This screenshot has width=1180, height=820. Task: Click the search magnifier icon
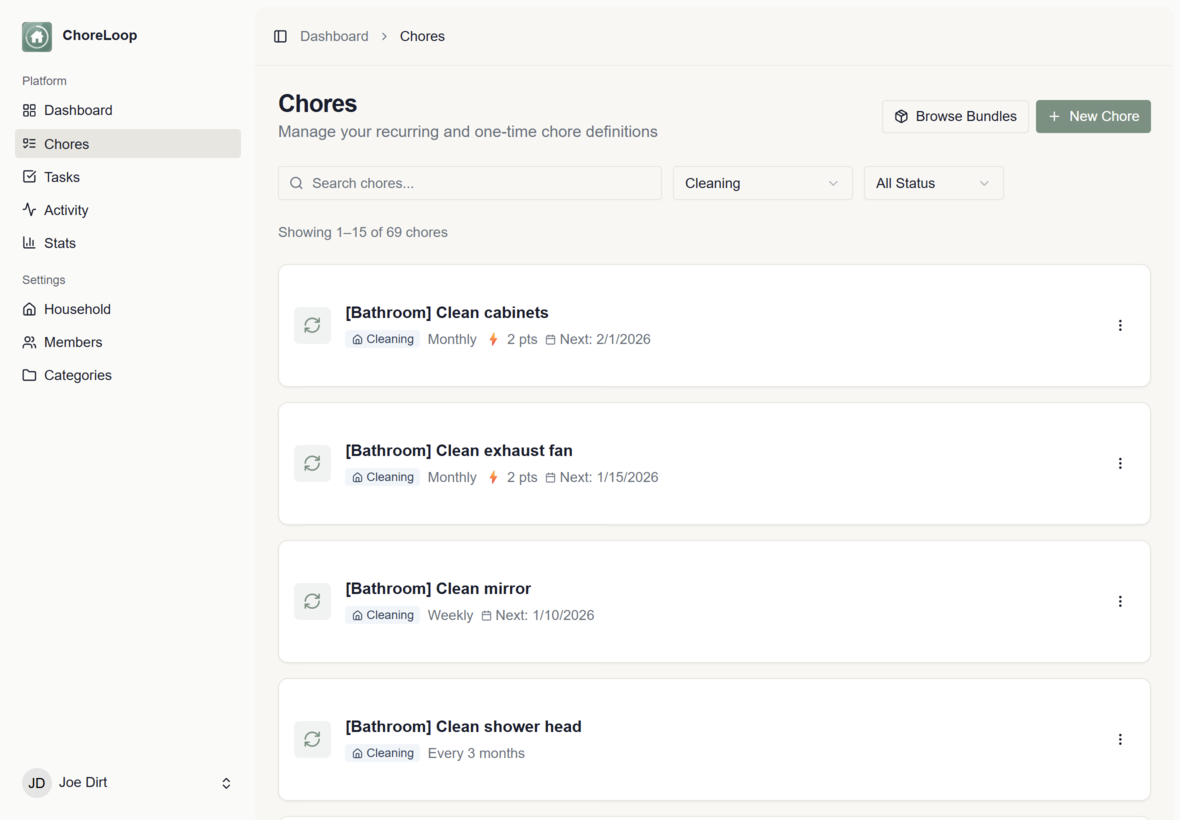click(x=297, y=184)
